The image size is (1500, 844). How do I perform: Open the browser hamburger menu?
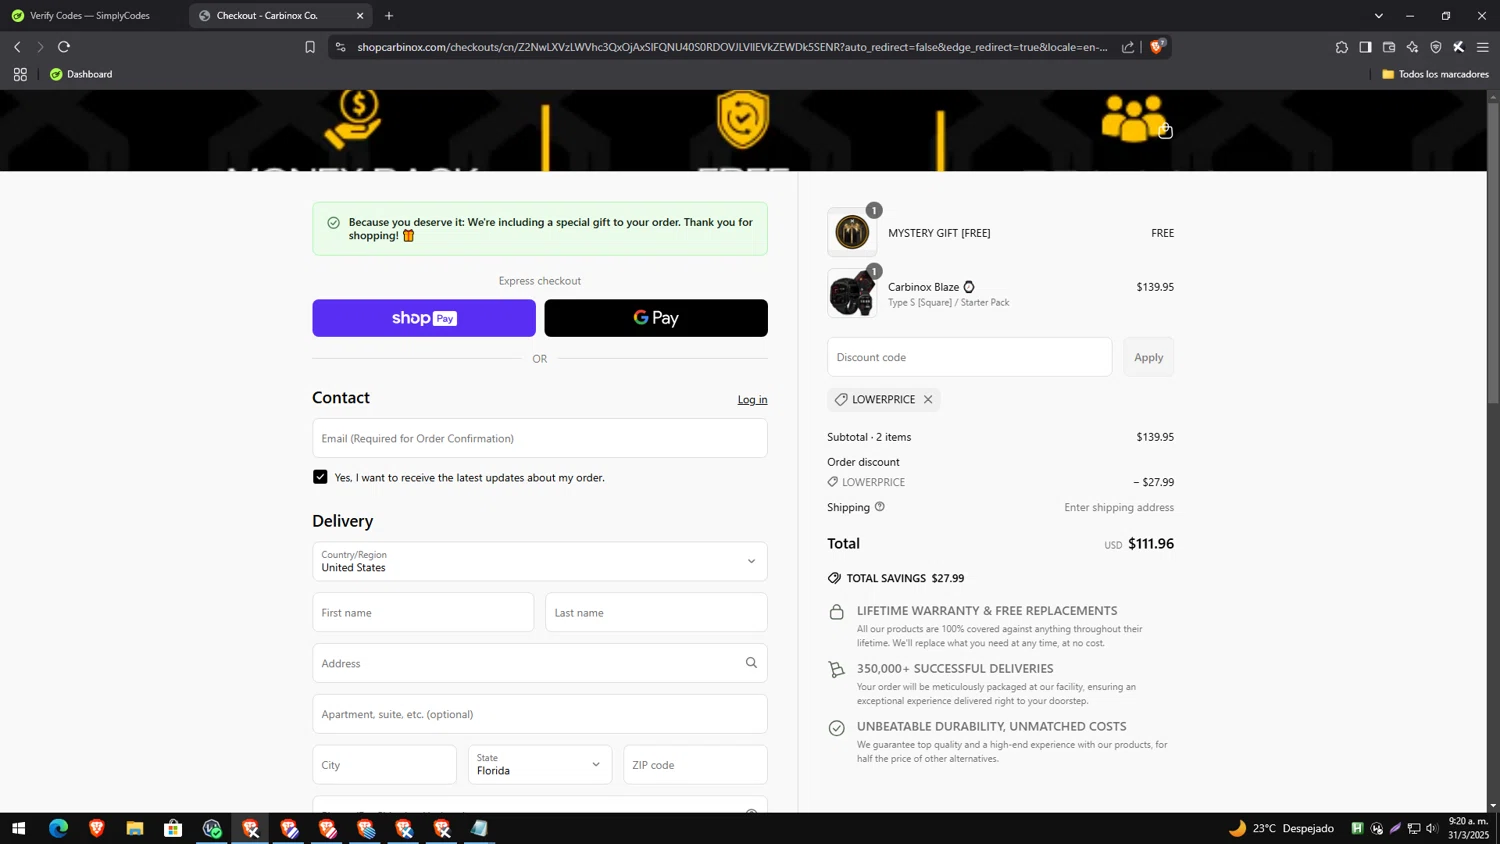[1483, 47]
